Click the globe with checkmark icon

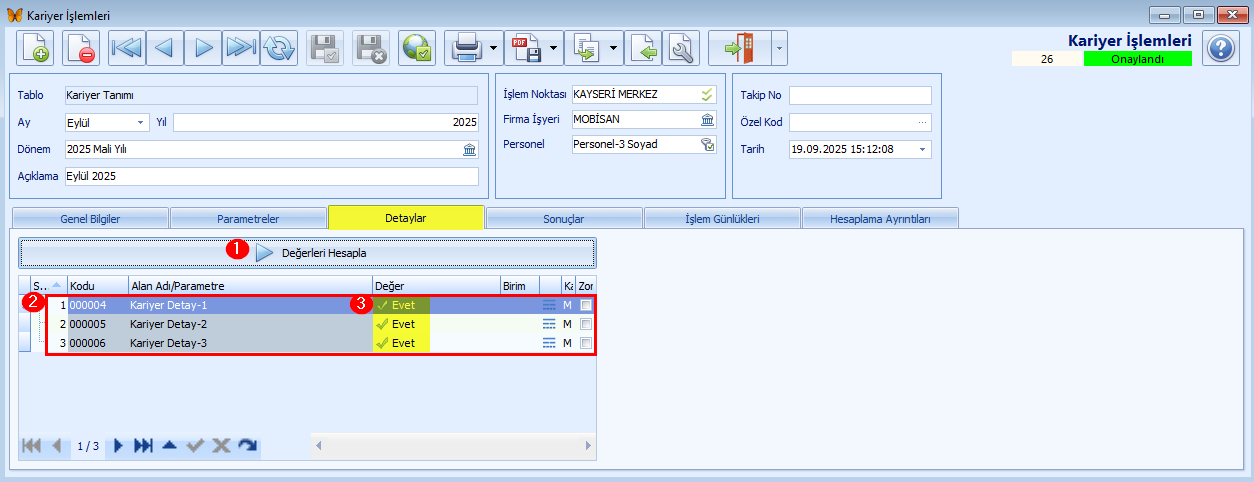416,48
